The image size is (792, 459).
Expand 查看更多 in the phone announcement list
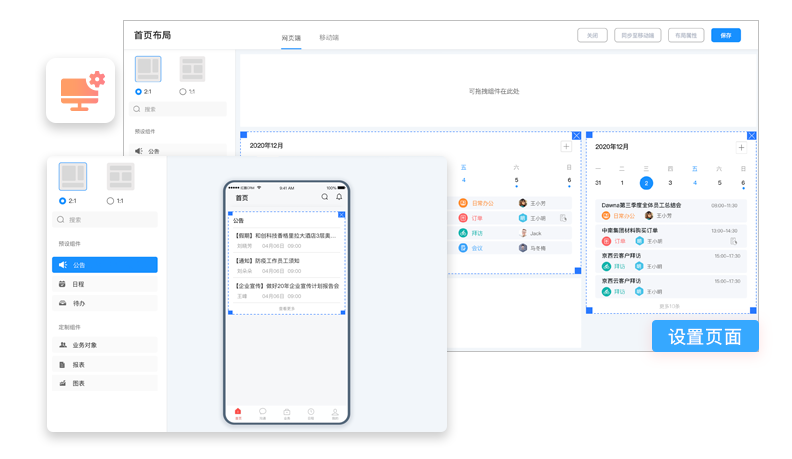pyautogui.click(x=287, y=308)
